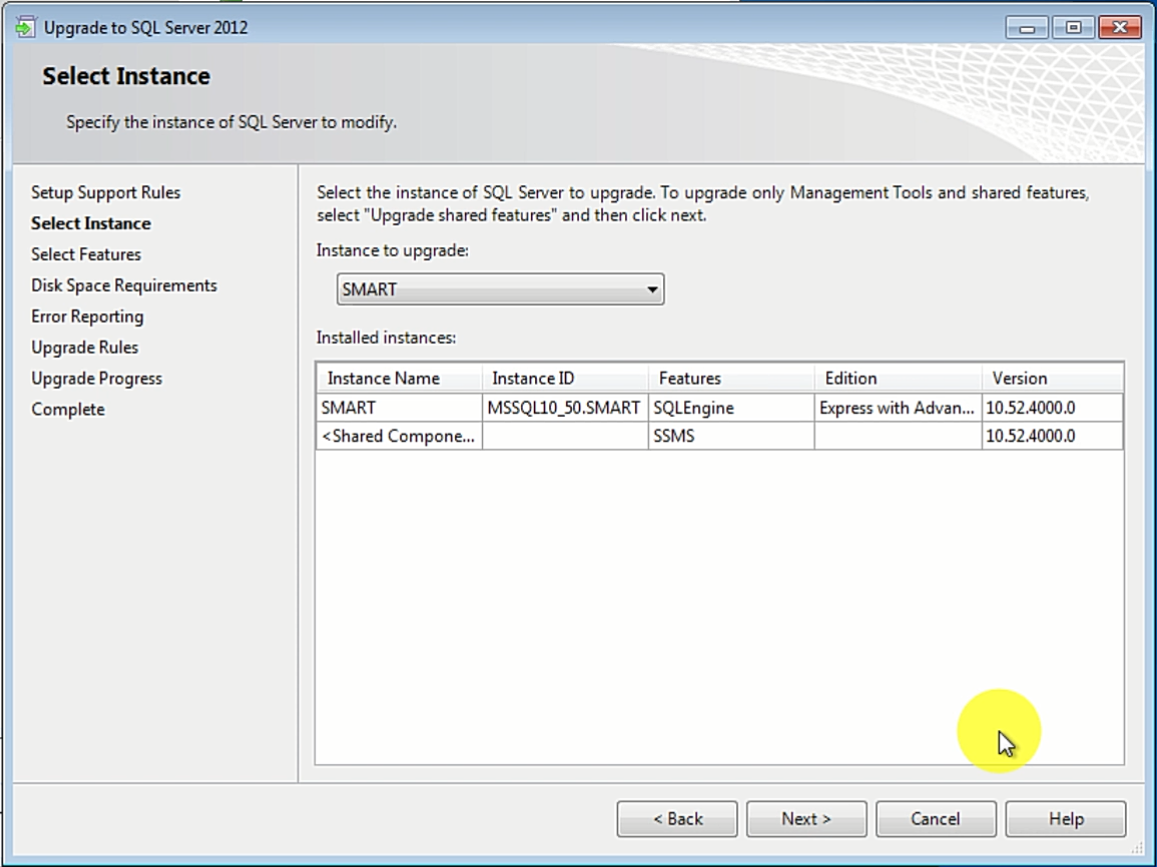This screenshot has height=867, width=1157.
Task: Click the MSSQL10_50.SMART instance ID cell
Action: [565, 408]
